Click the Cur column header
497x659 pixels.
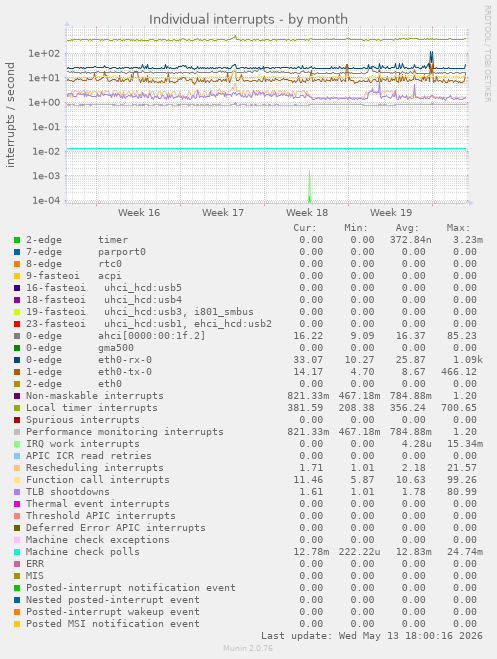305,228
